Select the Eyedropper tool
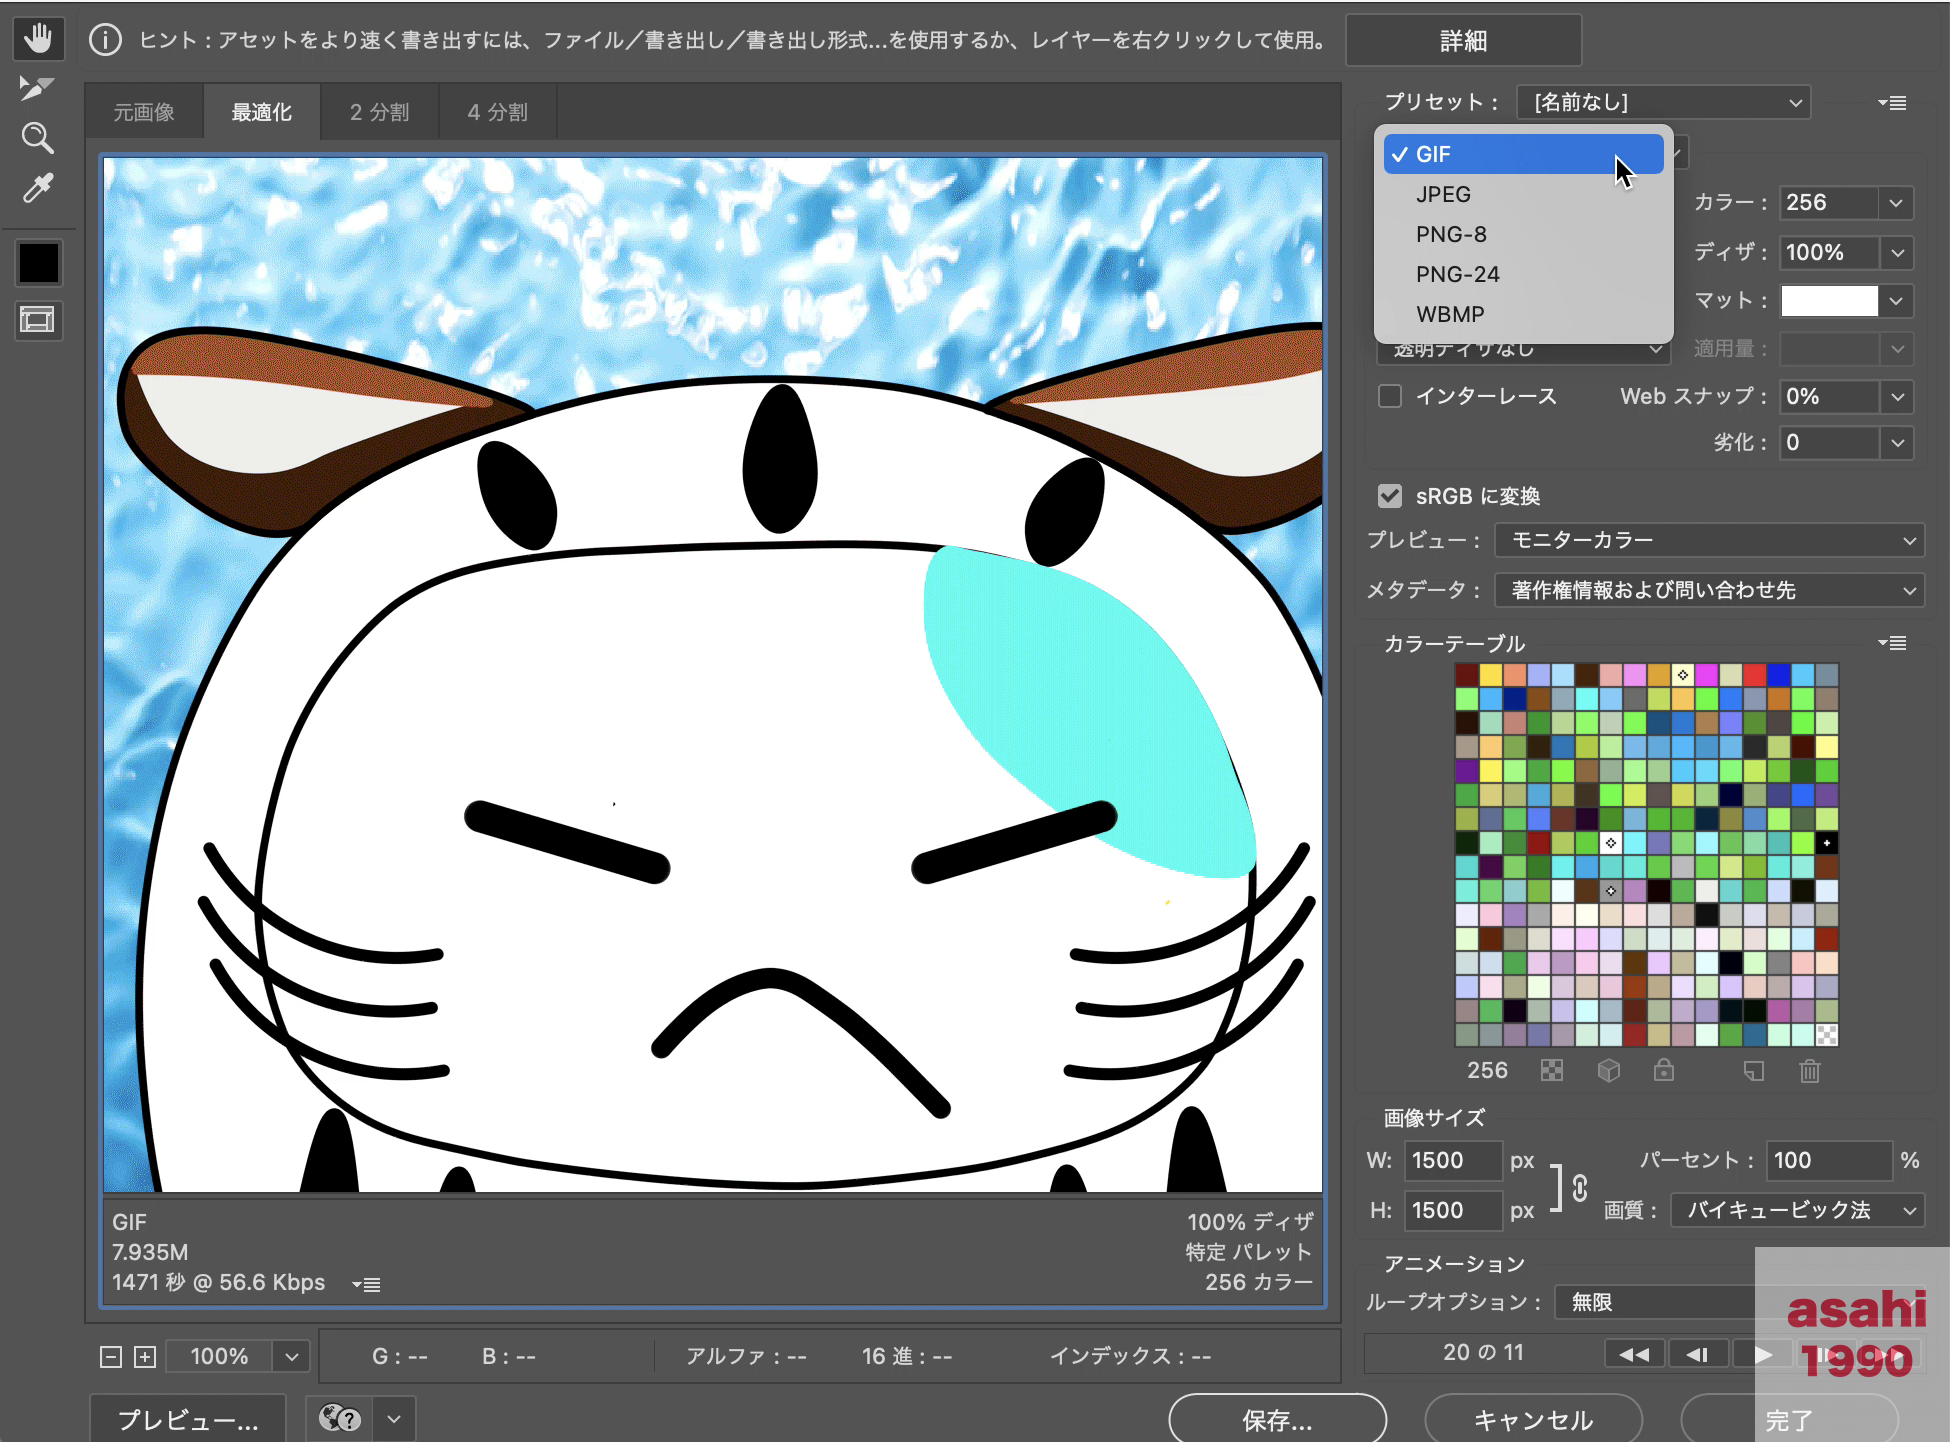Viewport: 1950px width, 1442px height. [38, 188]
